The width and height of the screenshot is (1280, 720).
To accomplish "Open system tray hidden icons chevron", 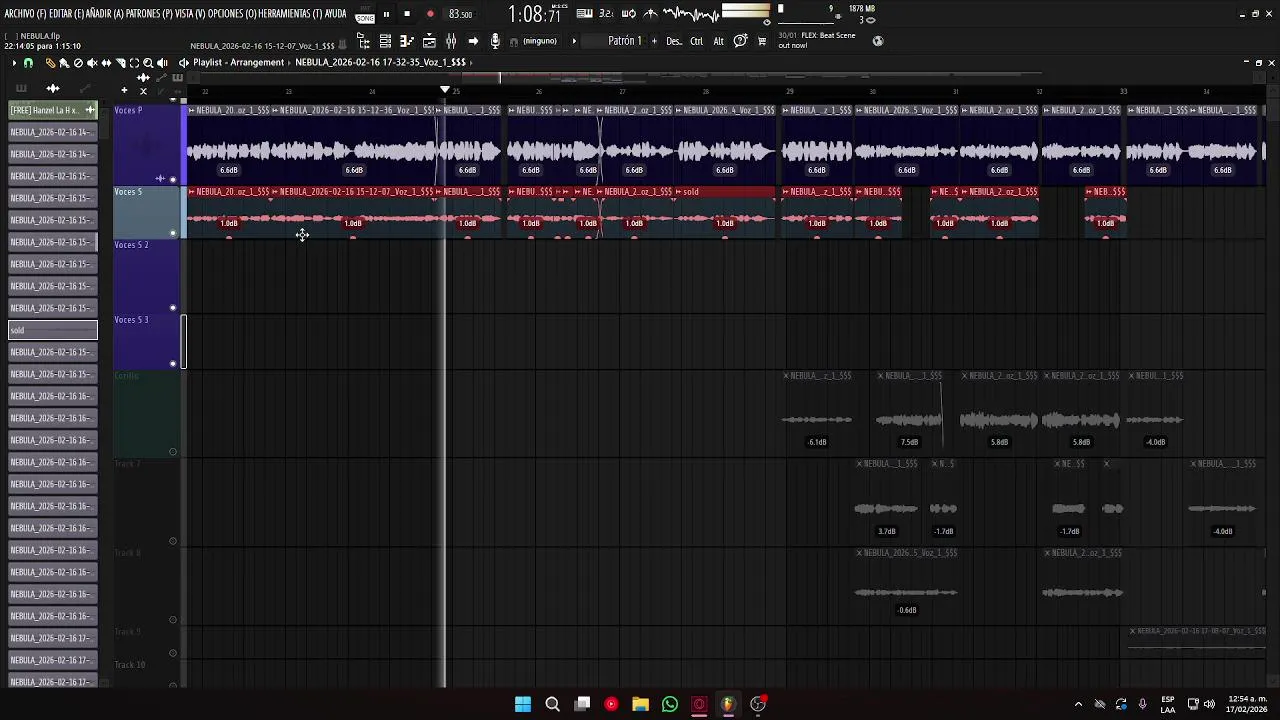I will pyautogui.click(x=1078, y=704).
